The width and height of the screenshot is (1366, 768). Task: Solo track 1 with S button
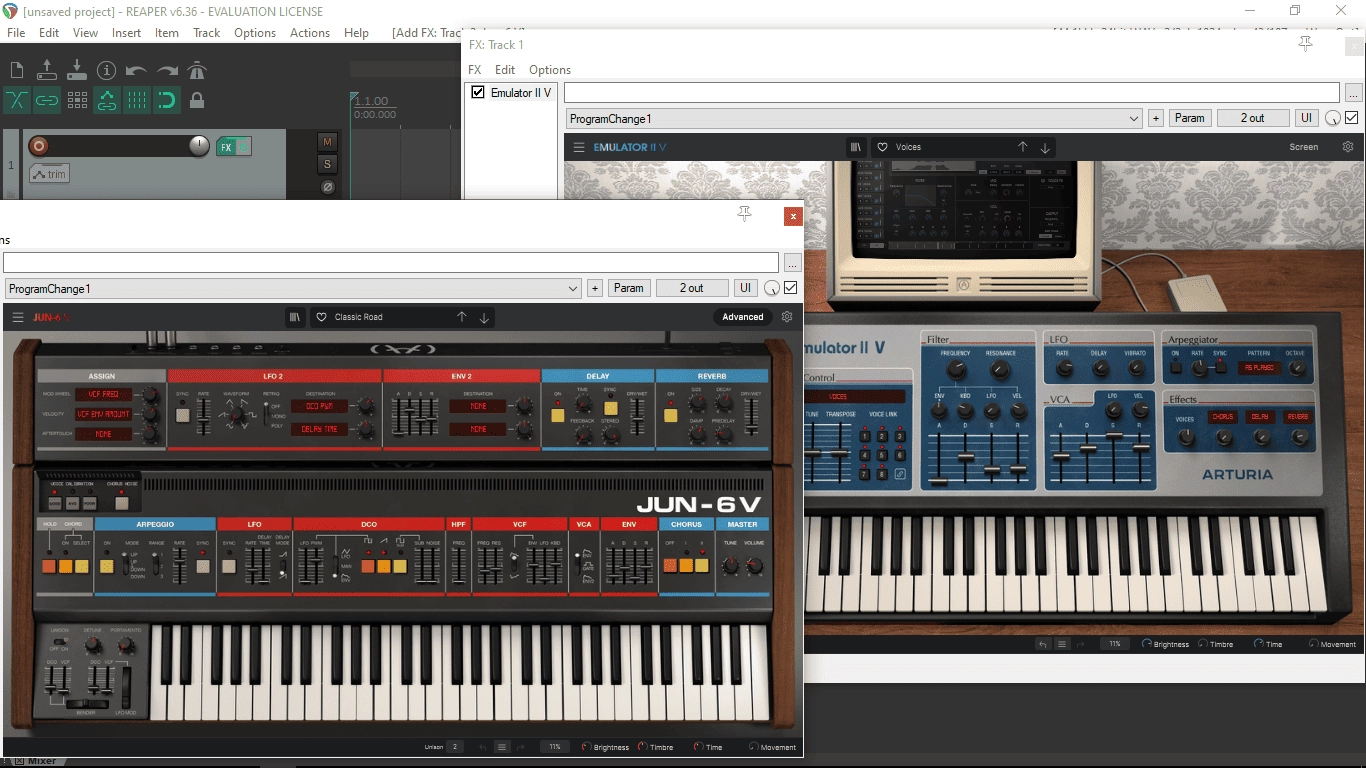(327, 164)
